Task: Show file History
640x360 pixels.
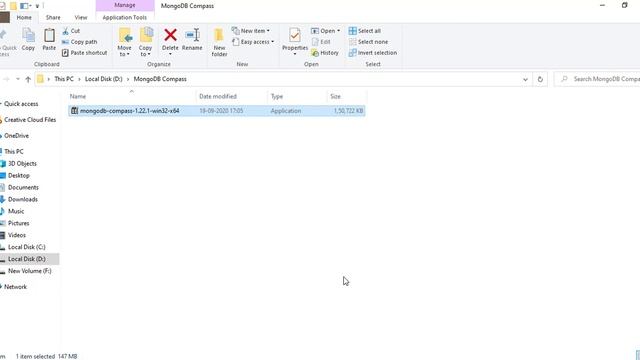Action: (x=325, y=53)
